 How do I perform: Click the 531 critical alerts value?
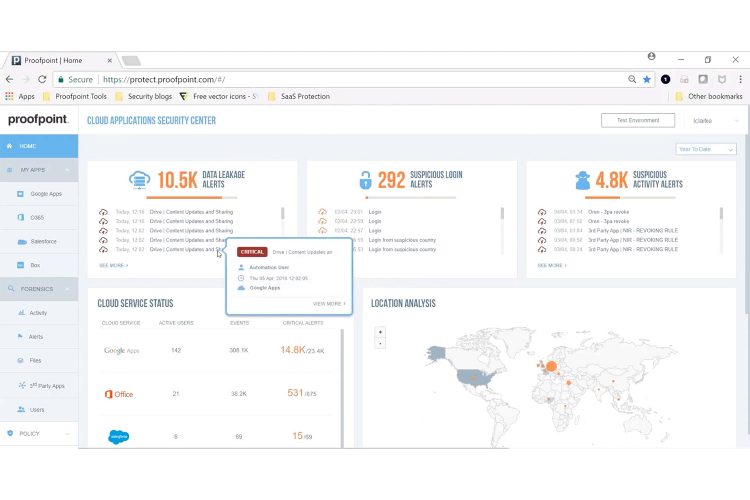[x=295, y=393]
